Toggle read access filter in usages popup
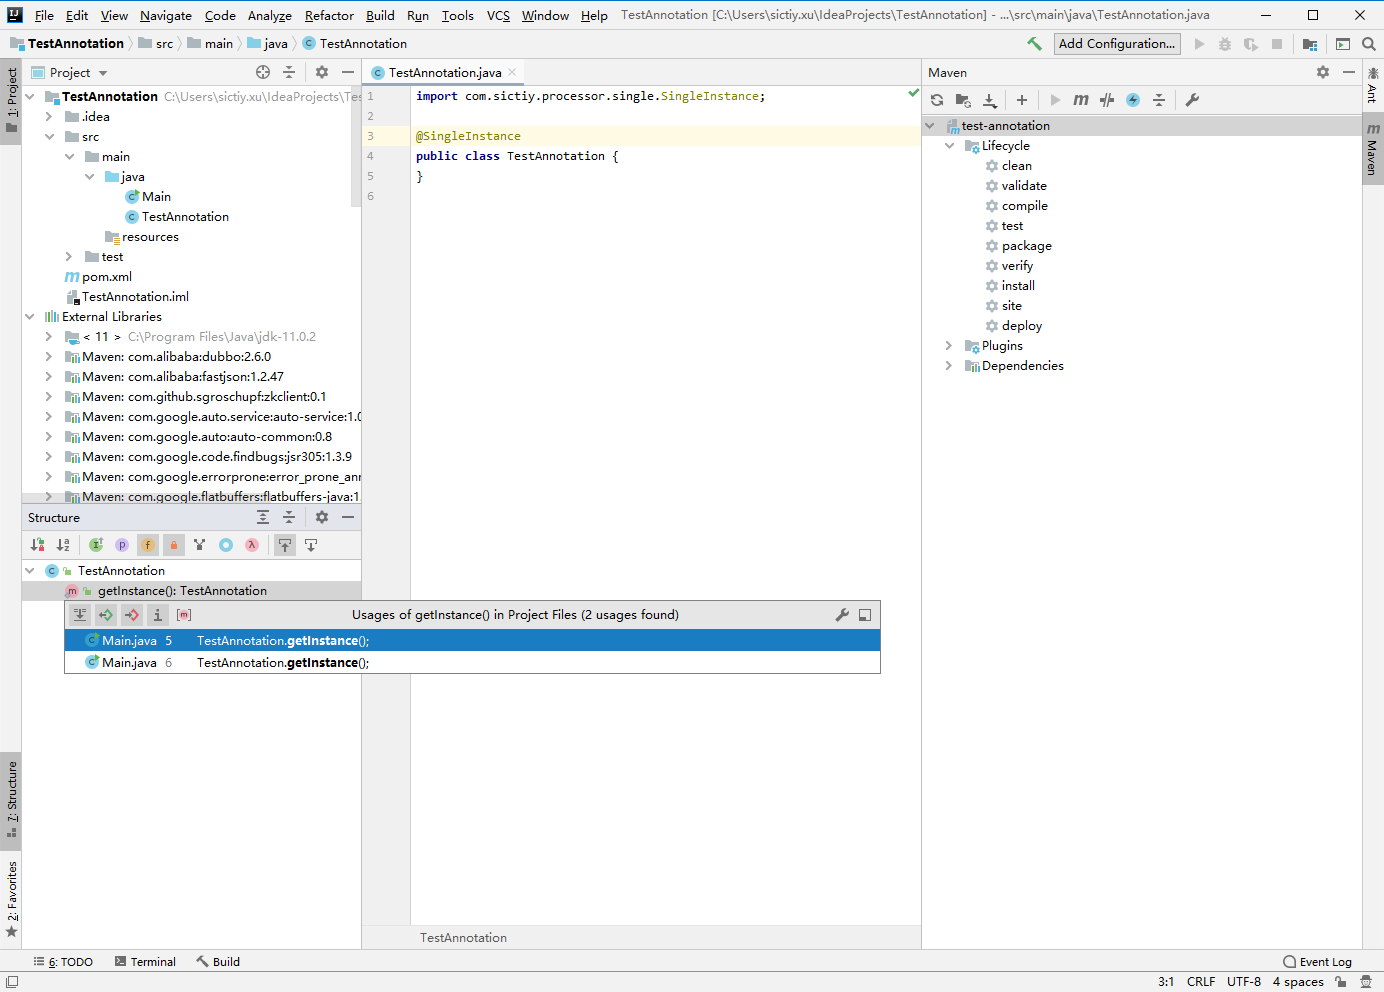This screenshot has width=1384, height=992. (x=106, y=615)
